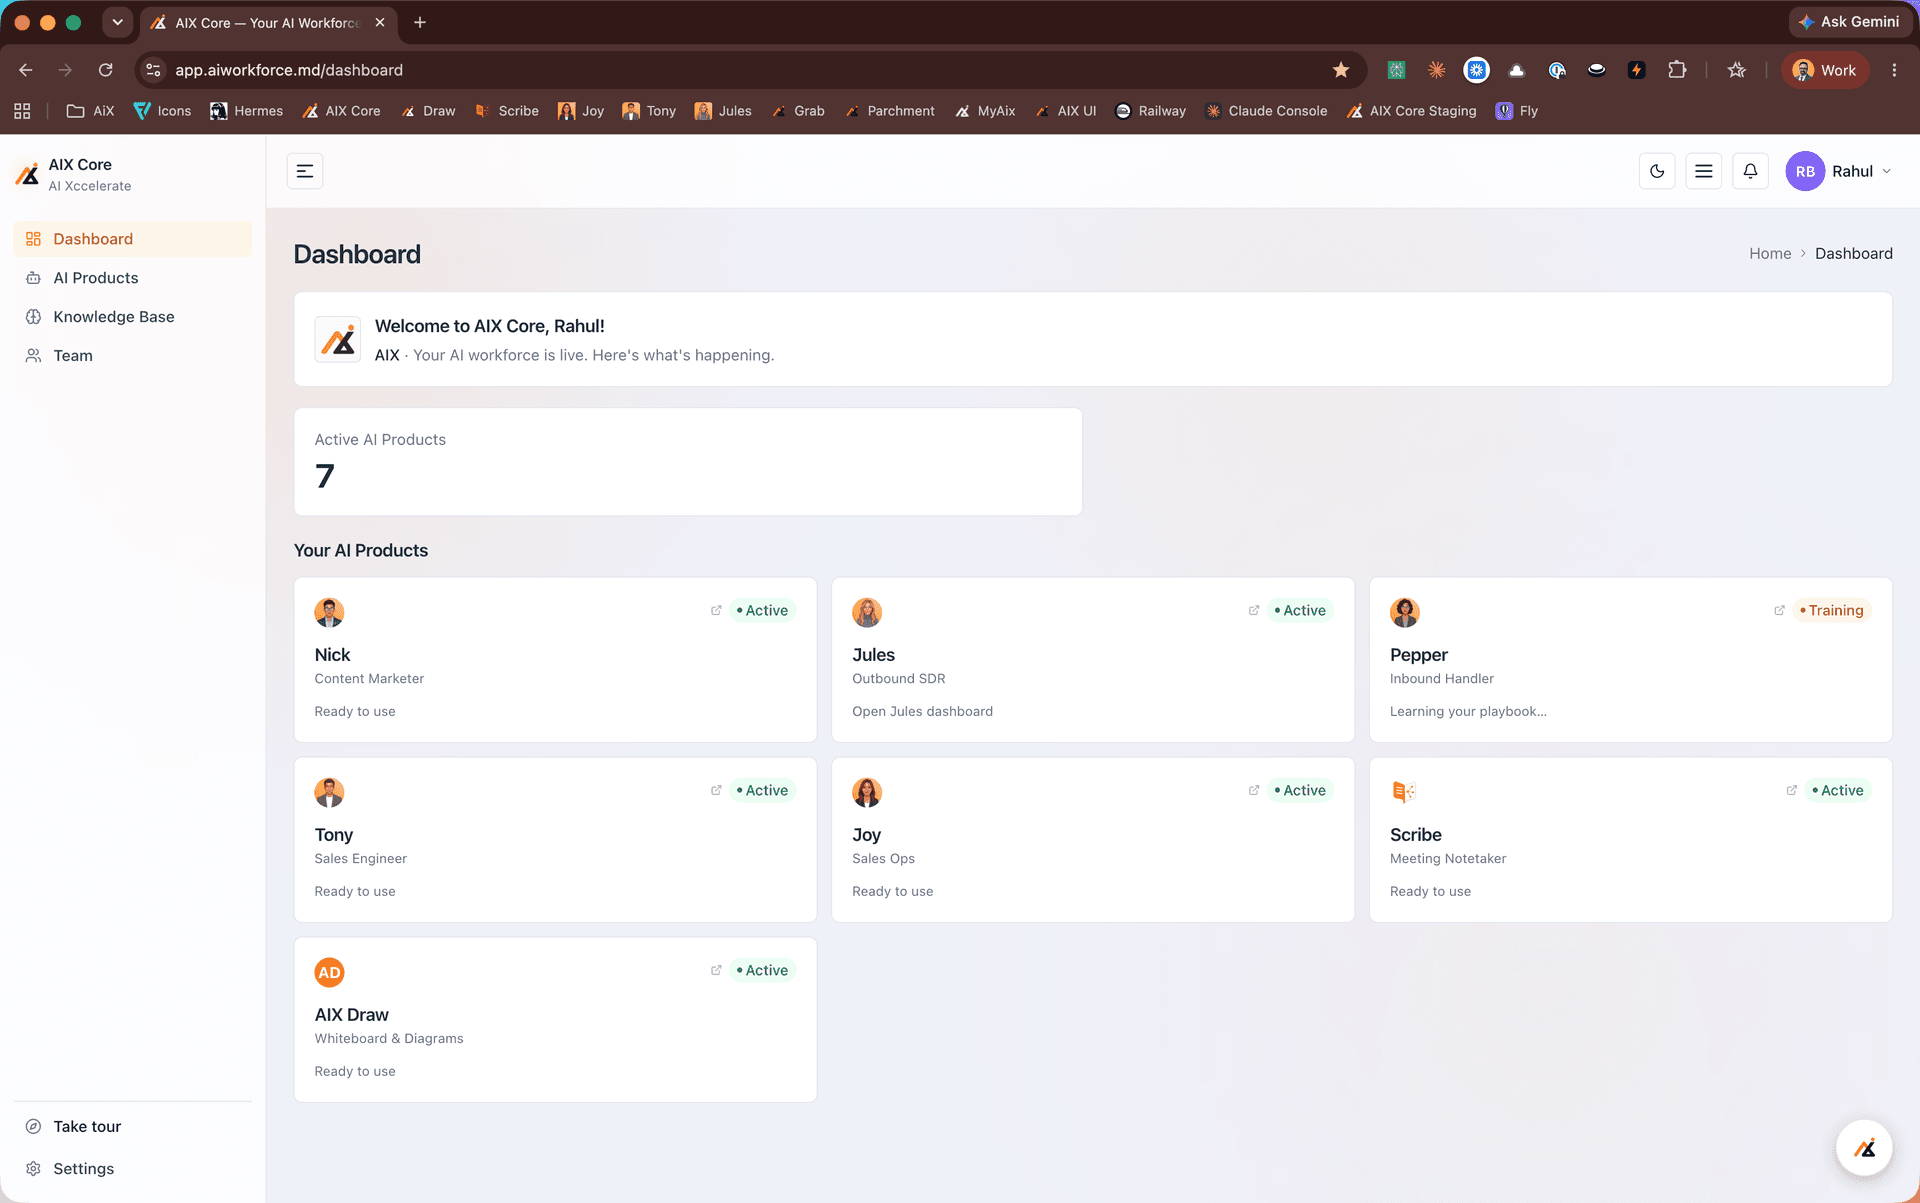Image resolution: width=1920 pixels, height=1203 pixels.
Task: Open Joy's external link icon
Action: pos(1254,790)
